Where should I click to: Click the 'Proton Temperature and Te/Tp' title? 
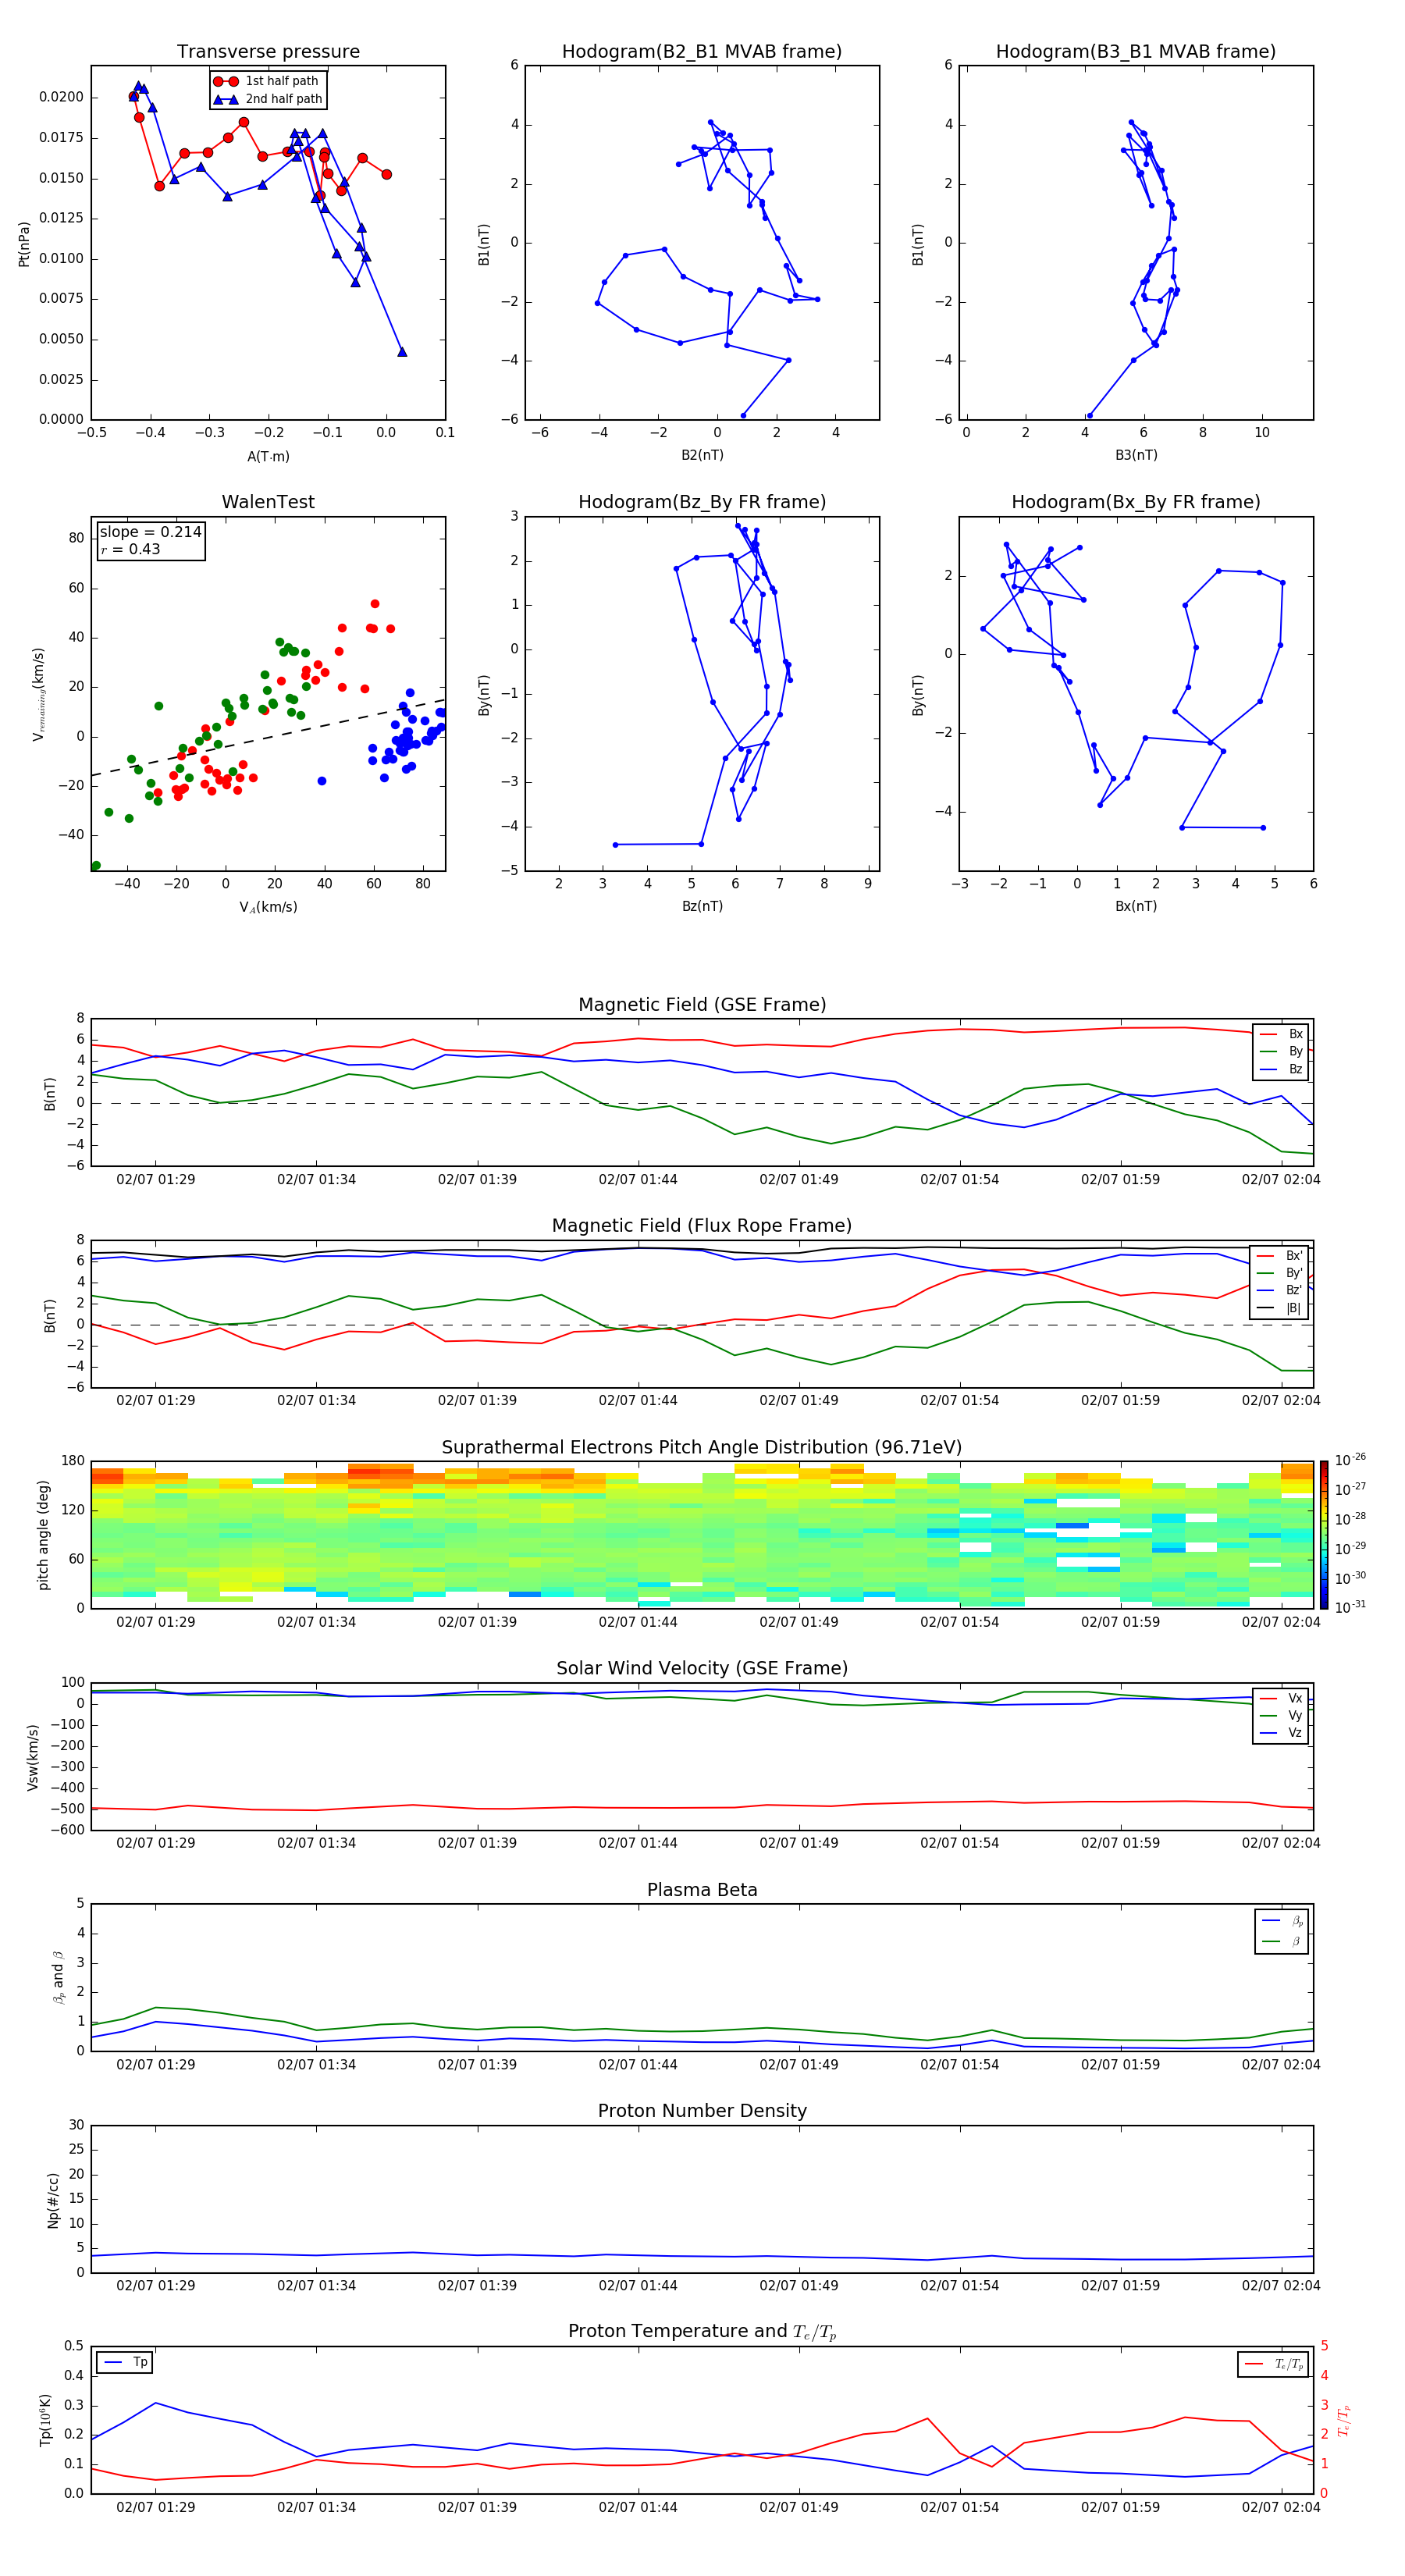click(x=702, y=2331)
